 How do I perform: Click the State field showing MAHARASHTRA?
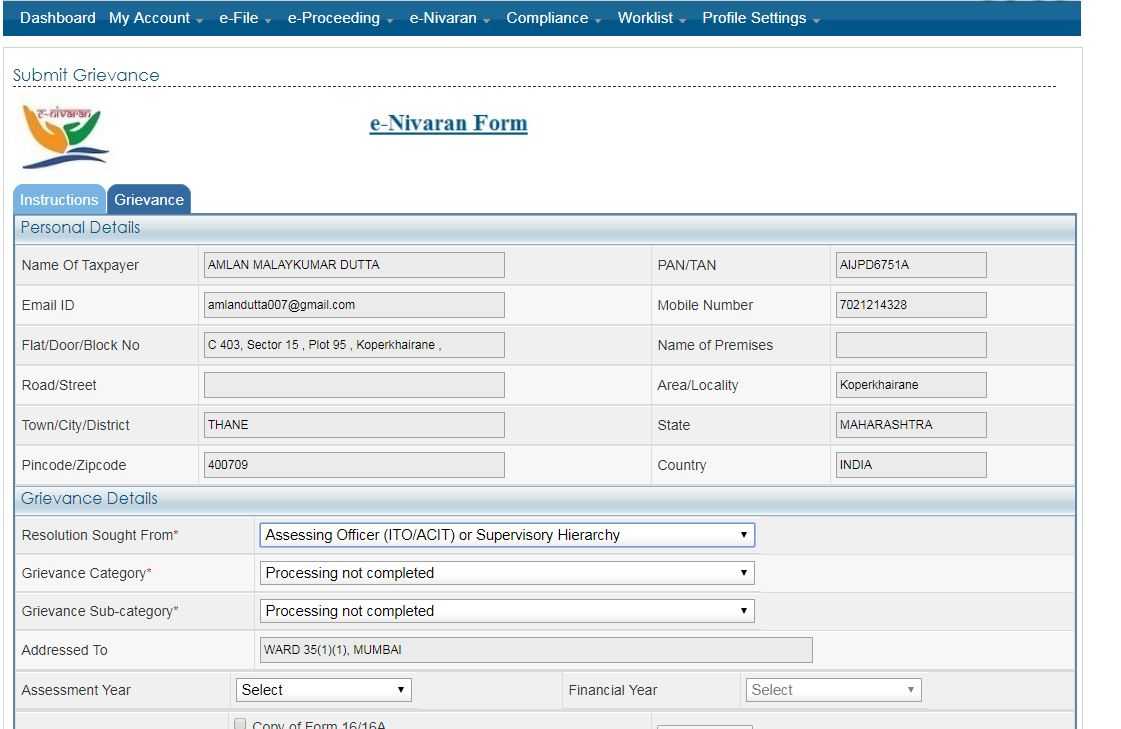pos(911,425)
